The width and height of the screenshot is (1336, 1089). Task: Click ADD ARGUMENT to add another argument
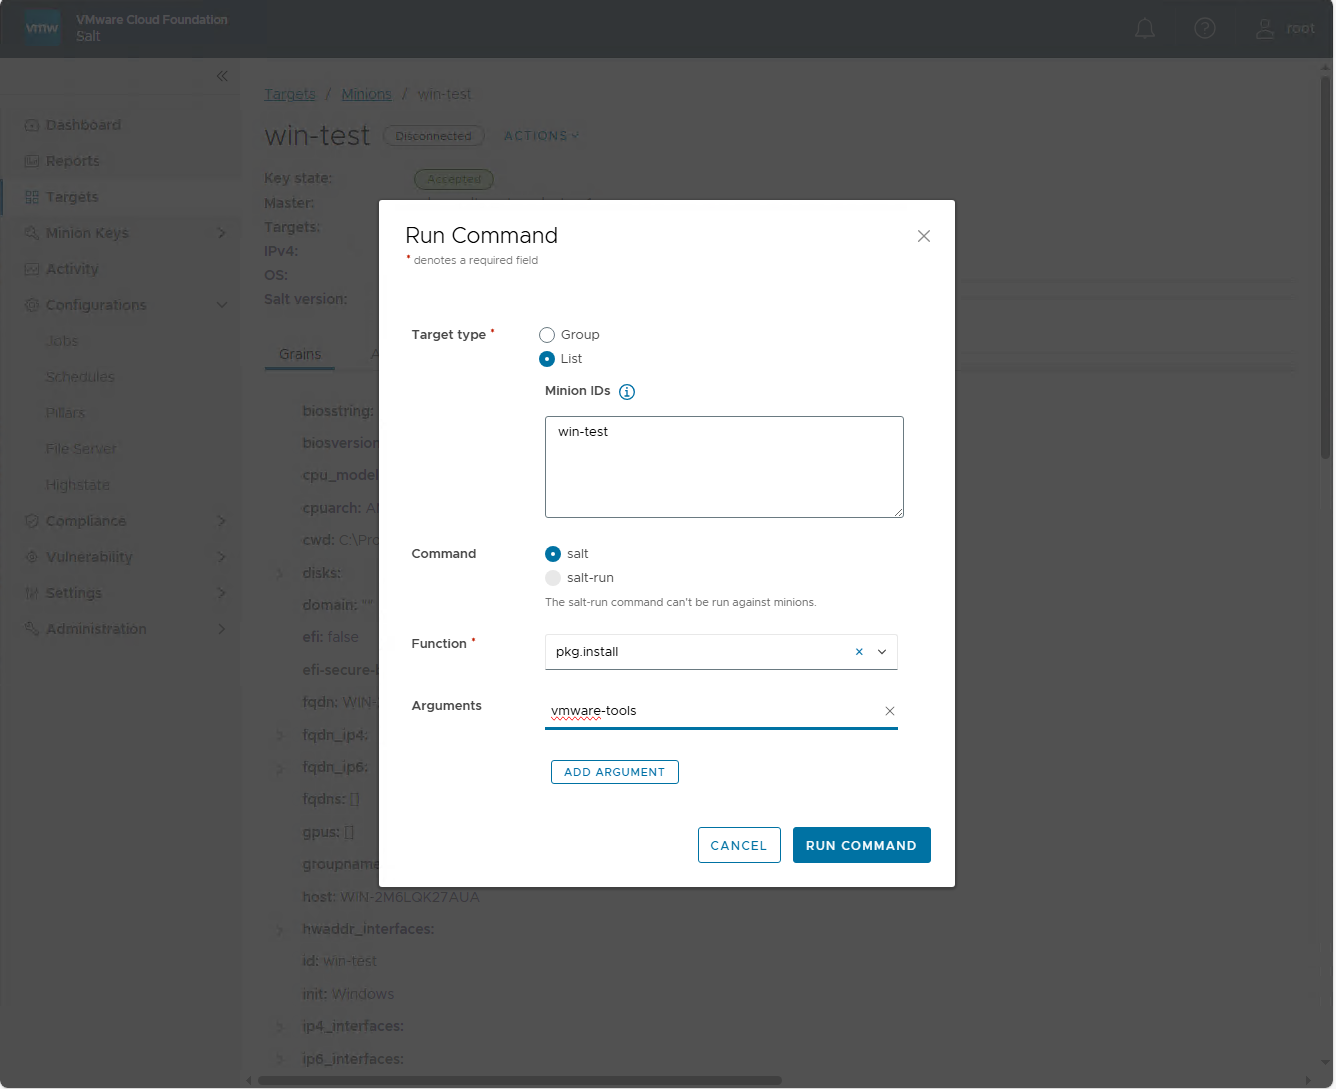point(614,771)
